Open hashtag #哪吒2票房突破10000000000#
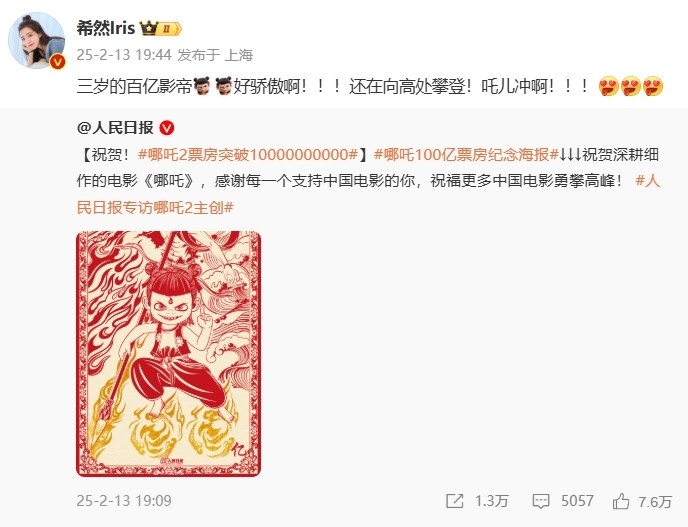The height and width of the screenshot is (527, 688). [x=248, y=154]
